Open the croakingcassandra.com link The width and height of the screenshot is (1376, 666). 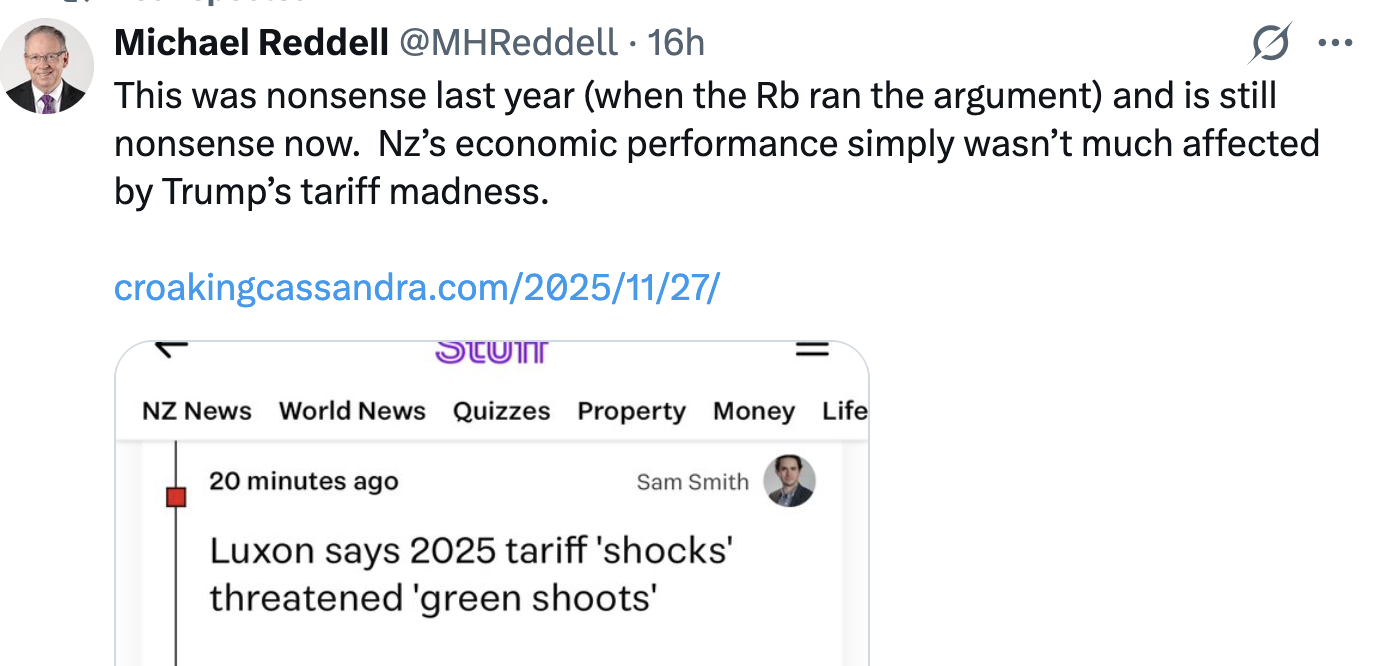[416, 288]
